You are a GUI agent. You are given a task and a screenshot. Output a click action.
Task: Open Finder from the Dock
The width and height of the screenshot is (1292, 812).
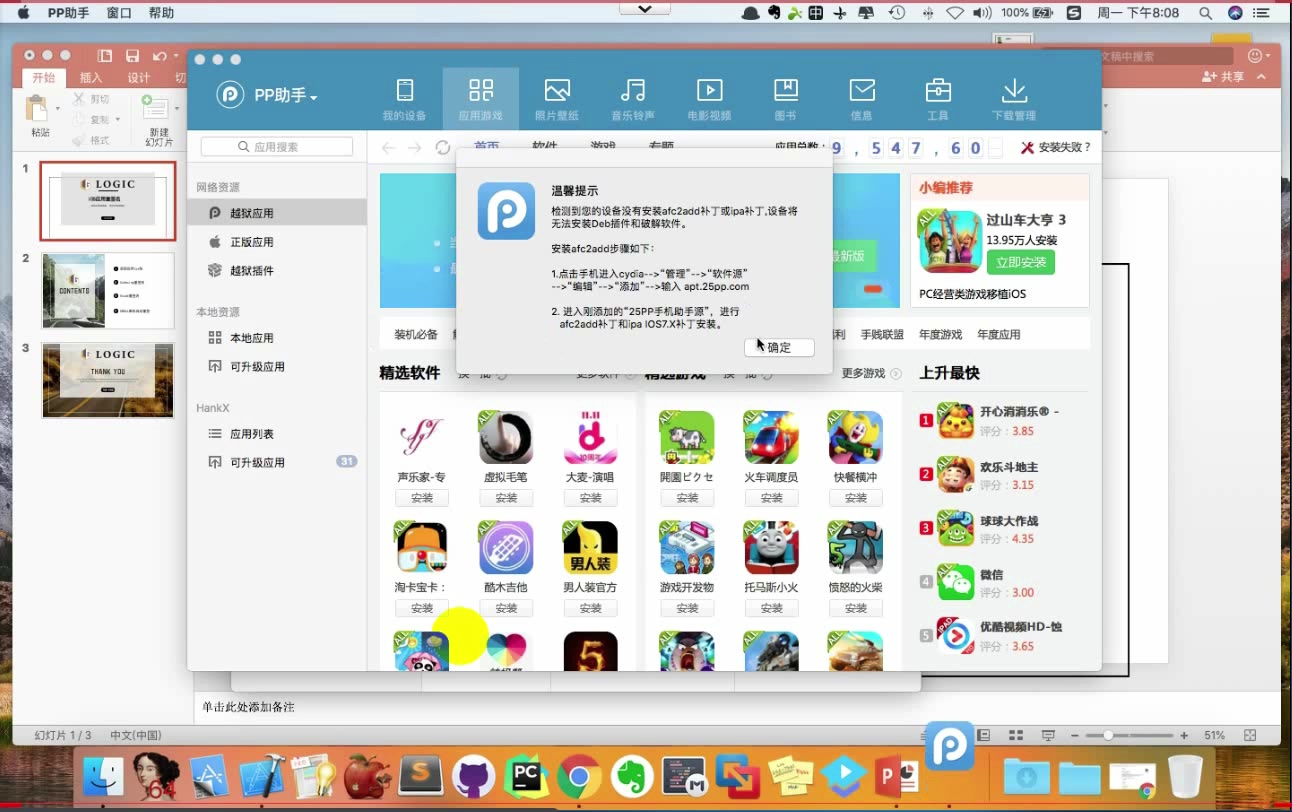(x=104, y=777)
